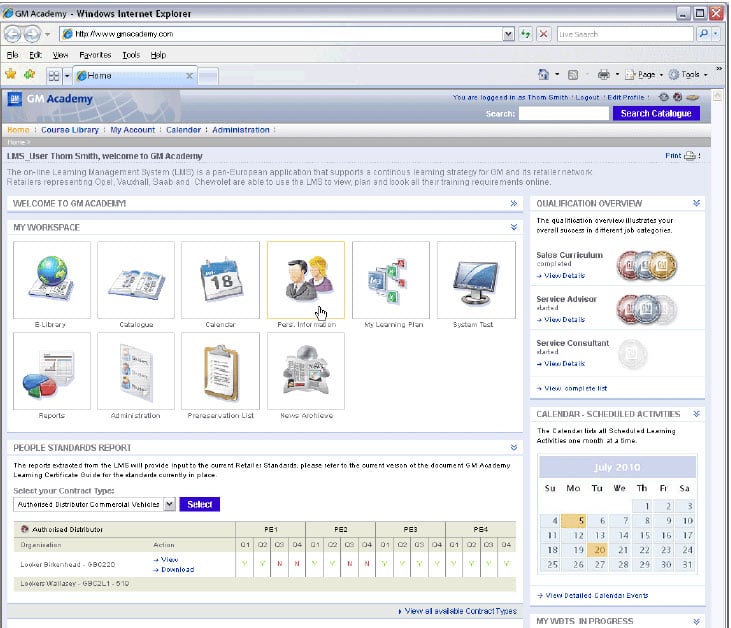Click View Detailed Calendar Events link
The width and height of the screenshot is (731, 628).
pos(596,595)
